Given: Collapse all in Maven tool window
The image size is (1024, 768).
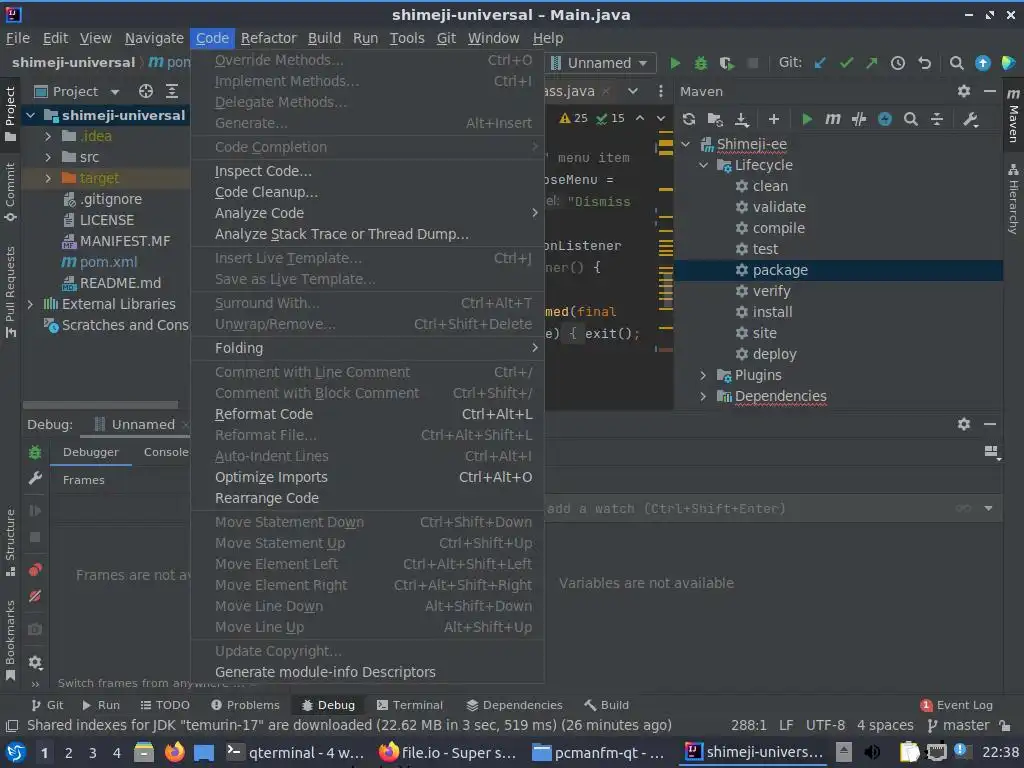Looking at the screenshot, I should click(x=936, y=119).
